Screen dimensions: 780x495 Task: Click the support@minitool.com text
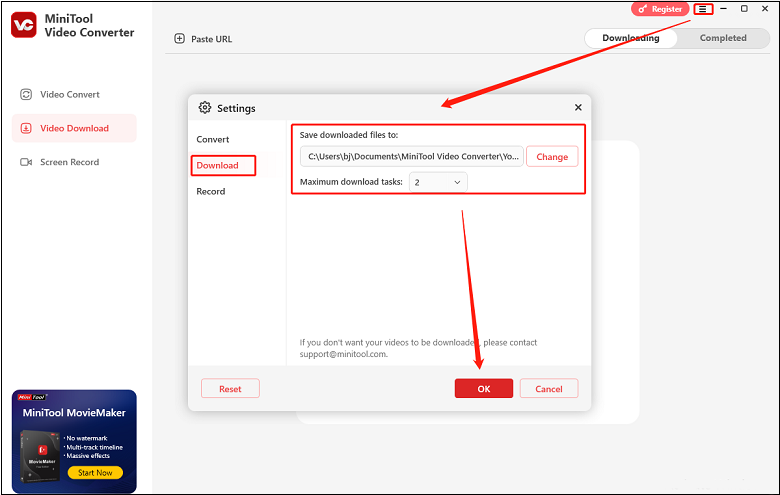(x=343, y=354)
